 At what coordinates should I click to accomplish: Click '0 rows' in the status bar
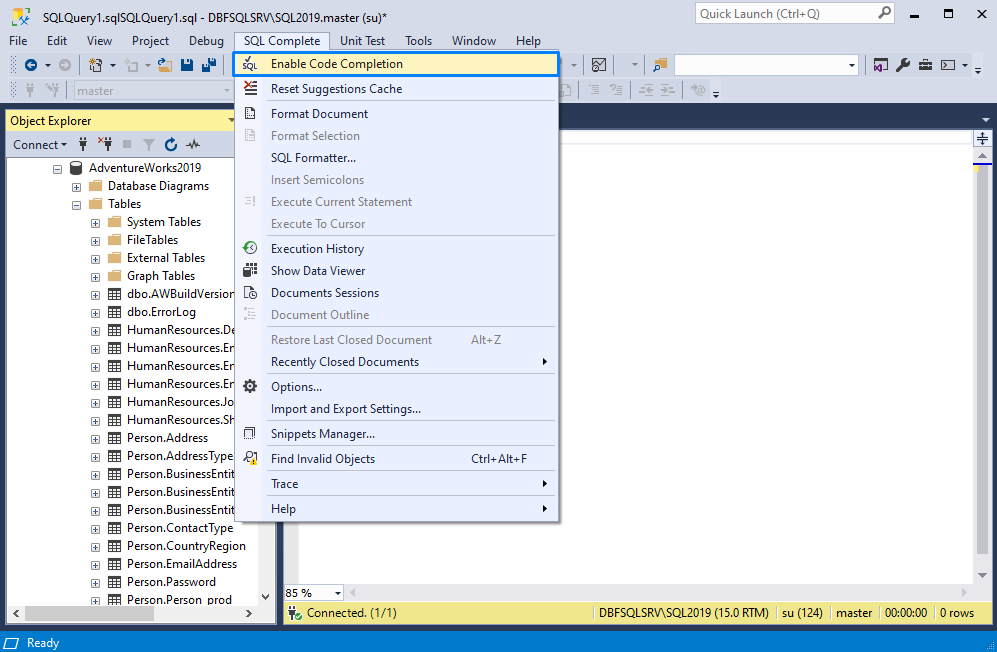[x=956, y=613]
